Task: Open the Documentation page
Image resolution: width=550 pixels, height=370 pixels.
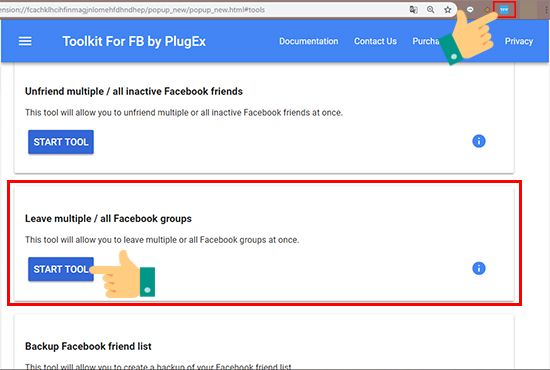Action: click(309, 41)
